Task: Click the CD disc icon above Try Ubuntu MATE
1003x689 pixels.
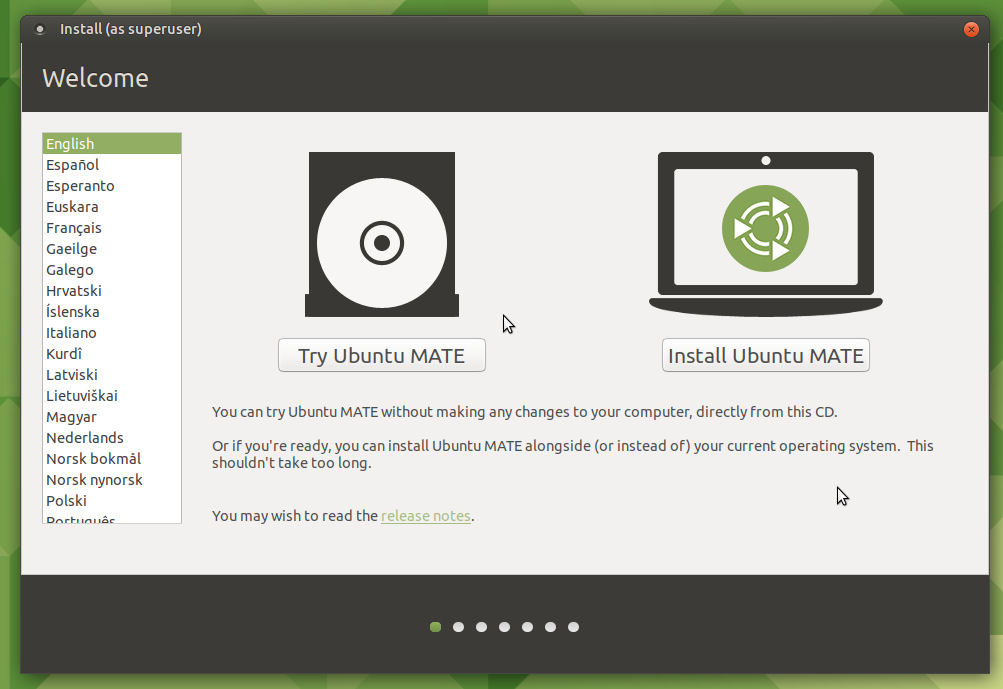Action: (x=382, y=234)
